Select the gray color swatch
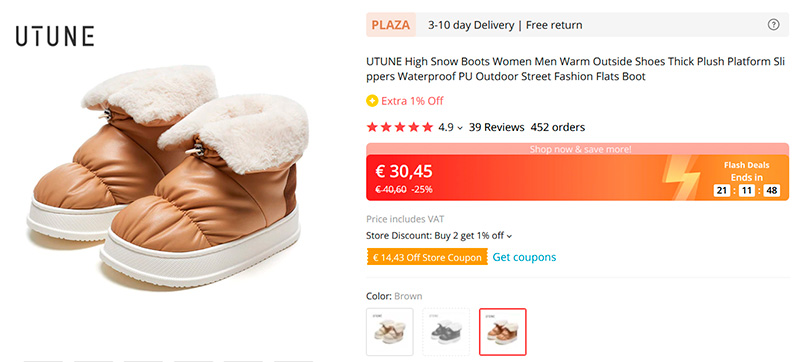Viewport: 800px width, 362px height. (445, 332)
